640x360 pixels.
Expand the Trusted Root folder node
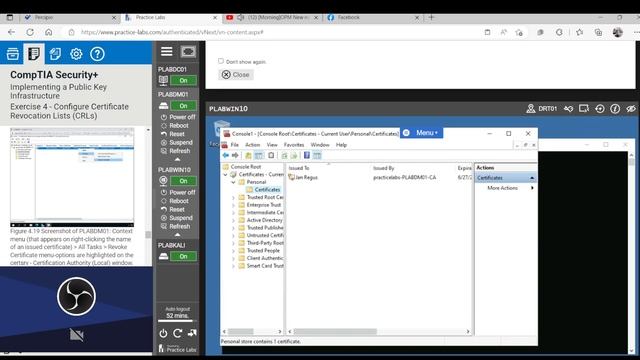[x=233, y=198]
